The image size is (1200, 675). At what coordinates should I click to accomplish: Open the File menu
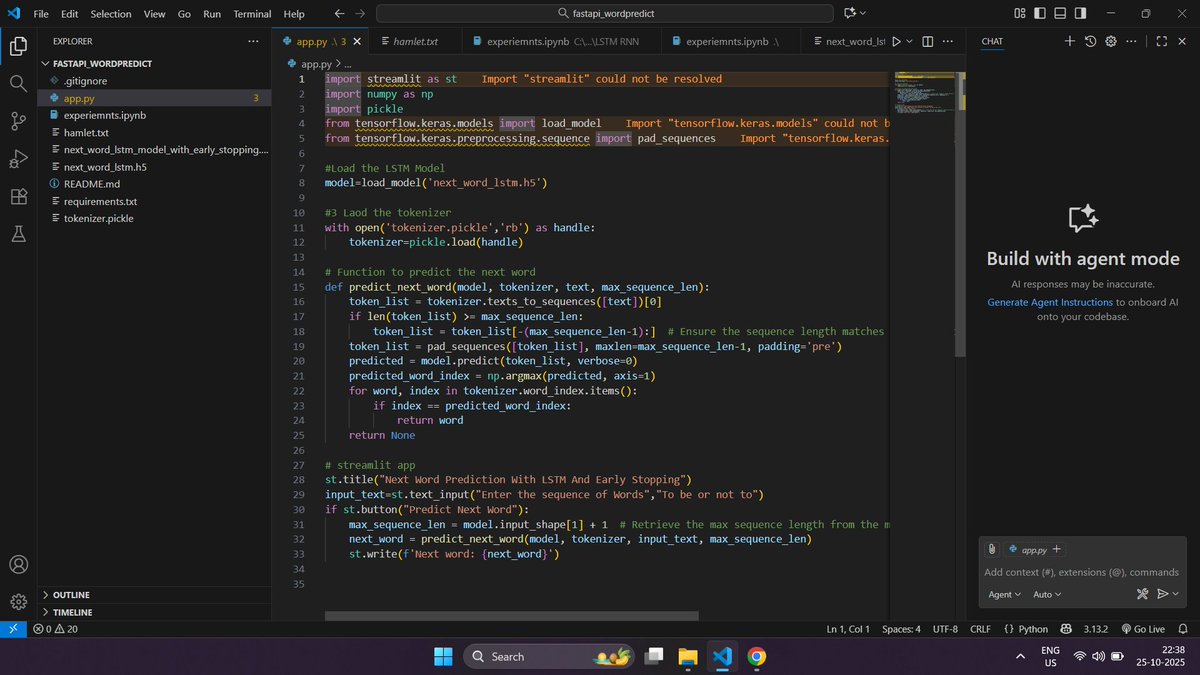coord(41,14)
